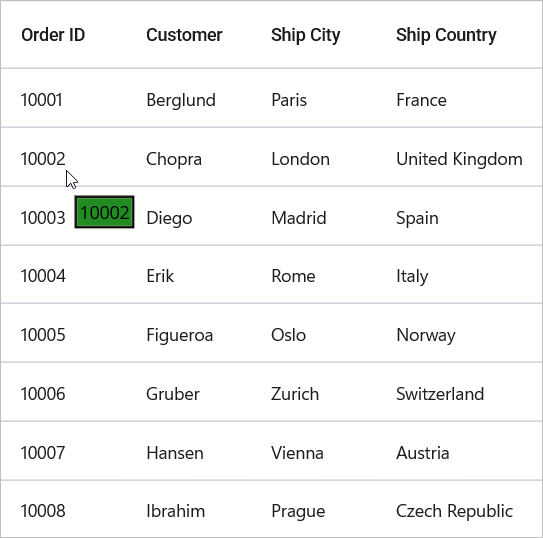Click the Oslo city cell
Screen dimensions: 543x538
[288, 335]
